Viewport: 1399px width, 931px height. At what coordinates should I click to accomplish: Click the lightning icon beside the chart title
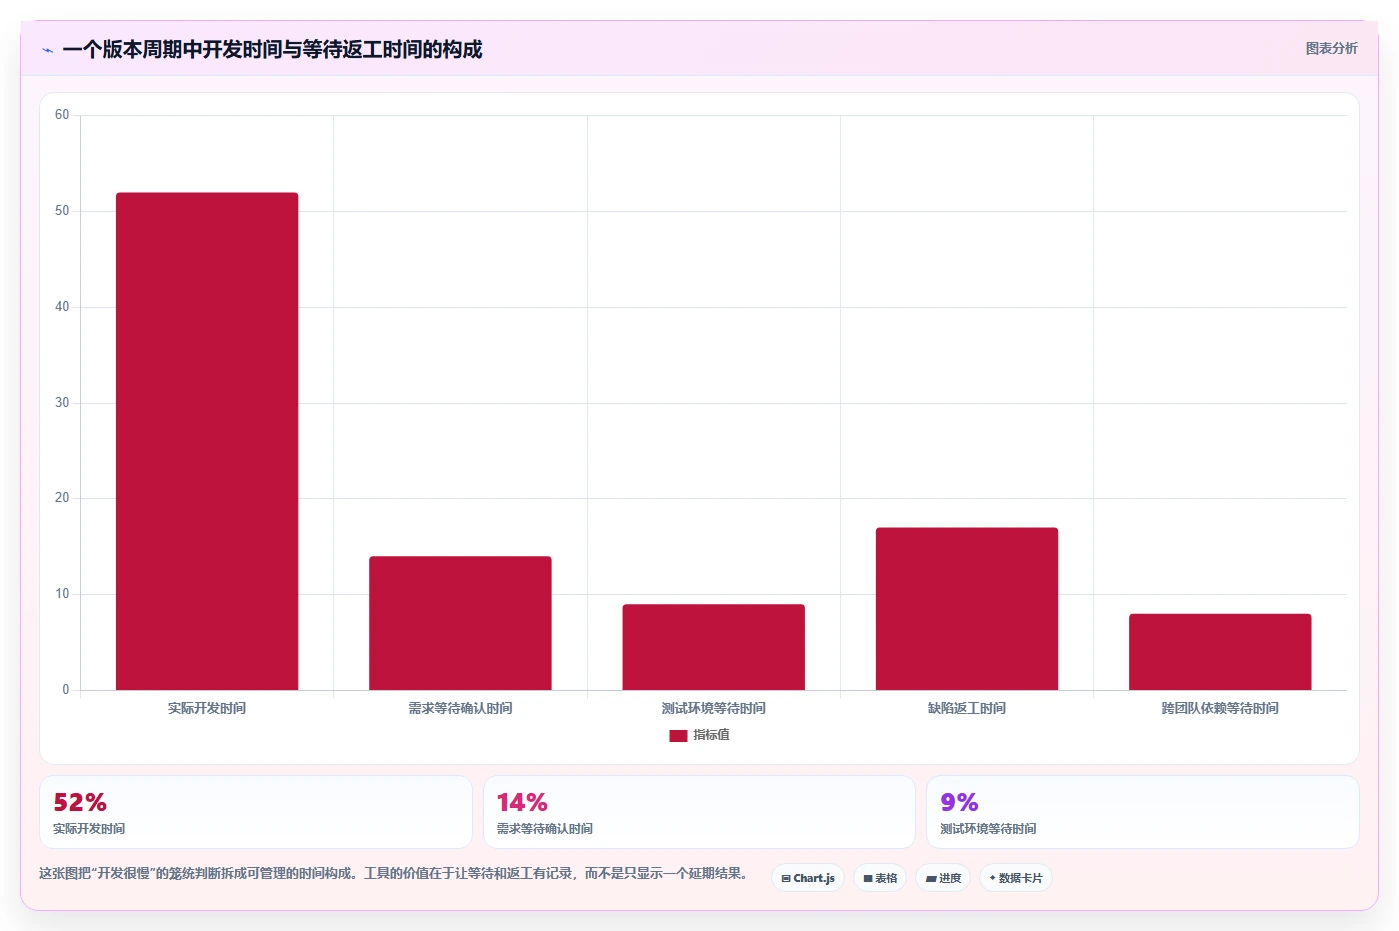pyautogui.click(x=47, y=50)
